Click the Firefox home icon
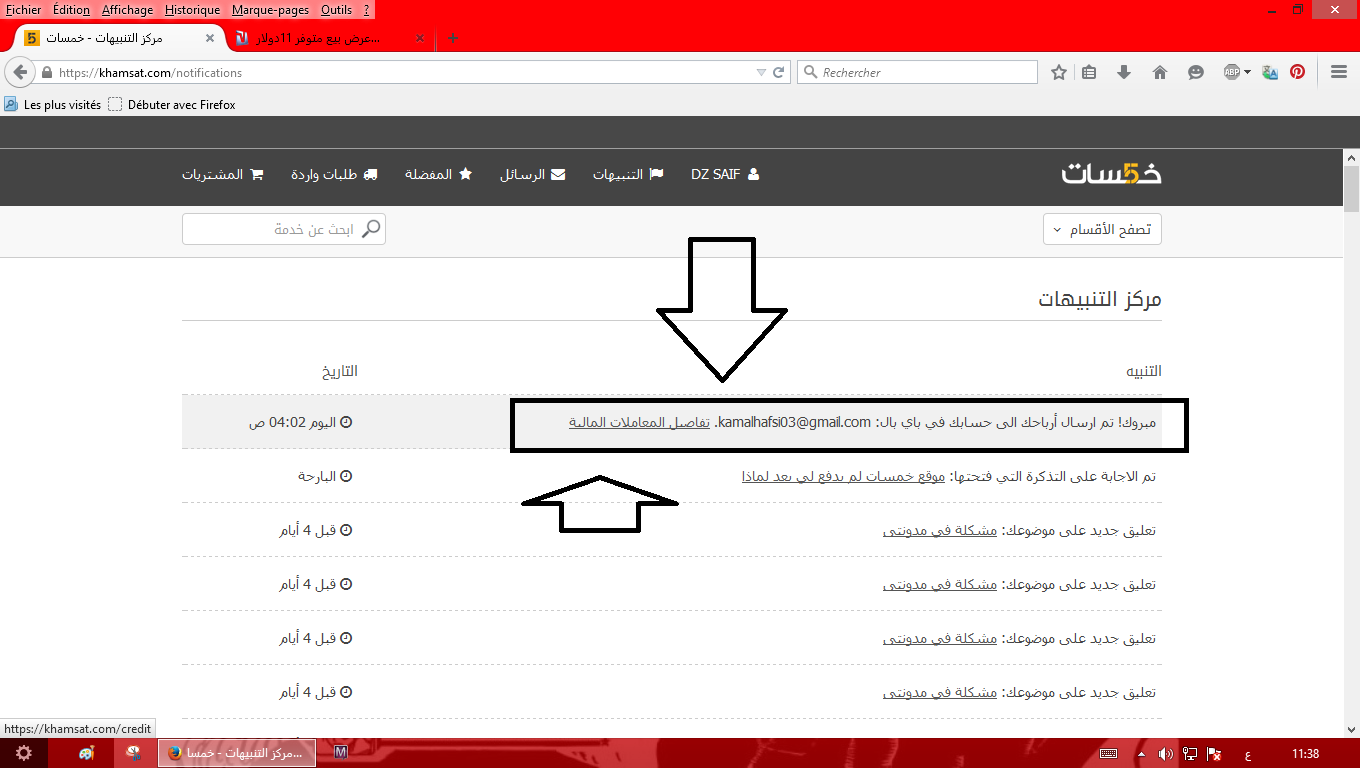This screenshot has width=1360, height=782. [1160, 72]
